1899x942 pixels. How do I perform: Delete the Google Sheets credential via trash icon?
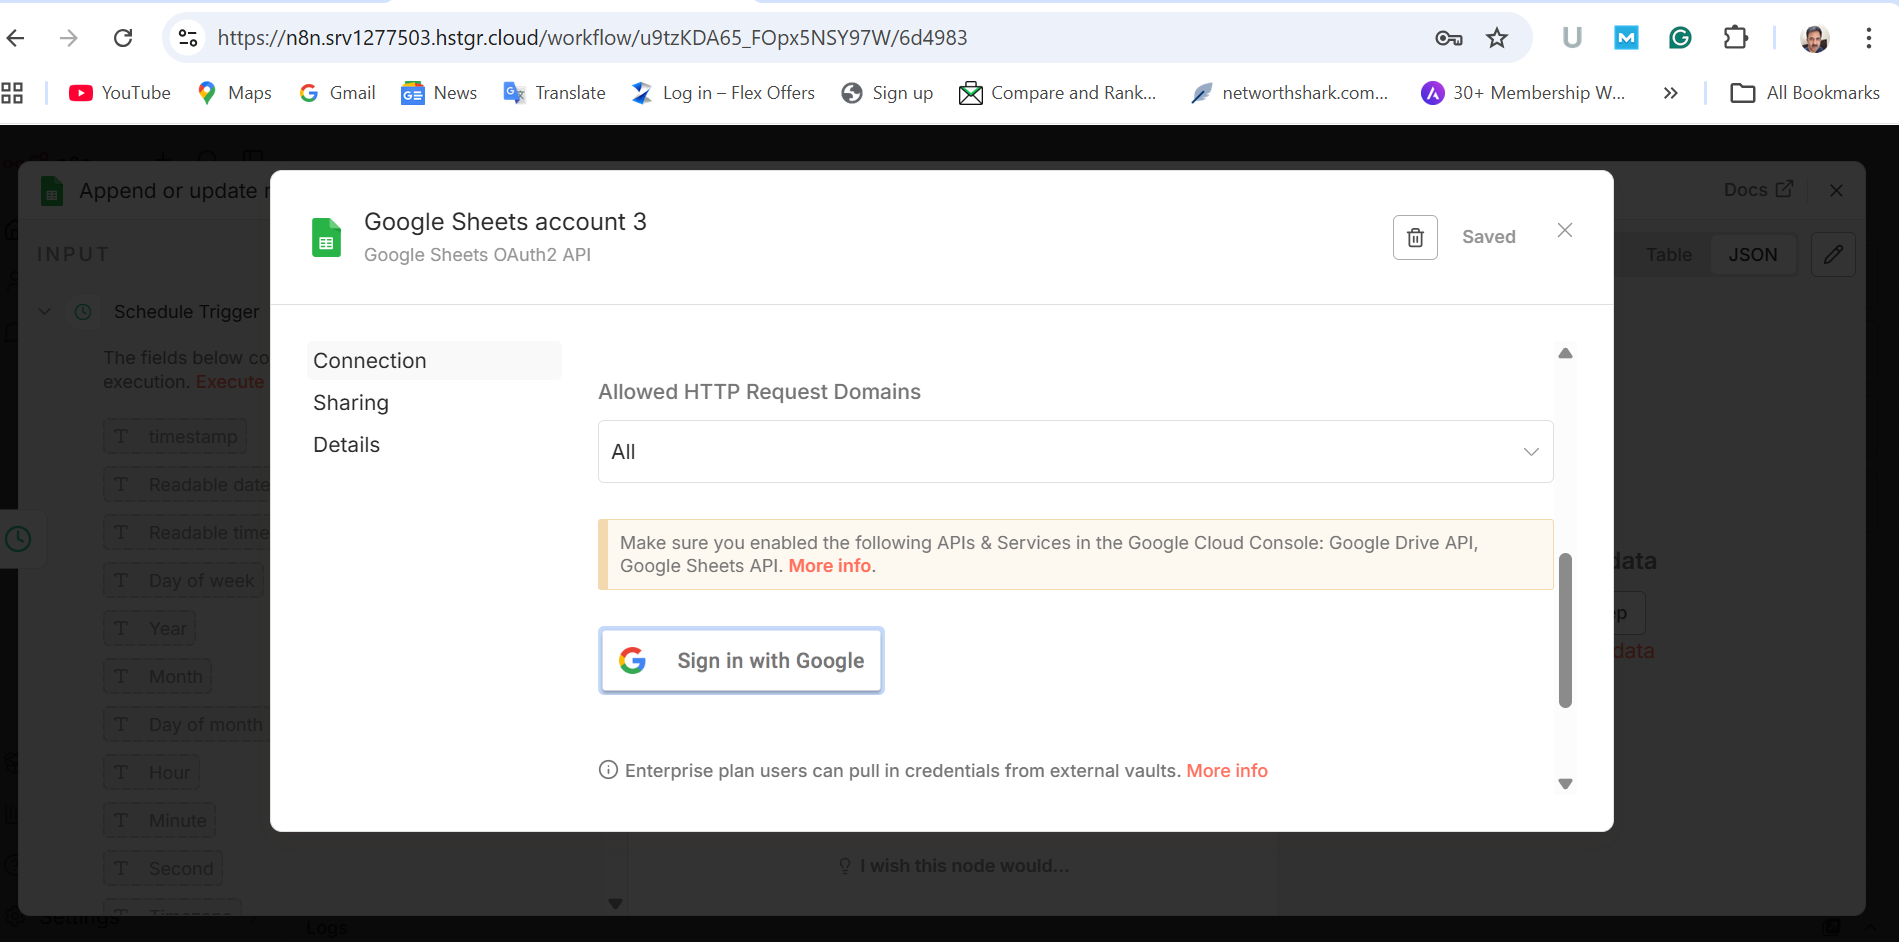[x=1415, y=237]
